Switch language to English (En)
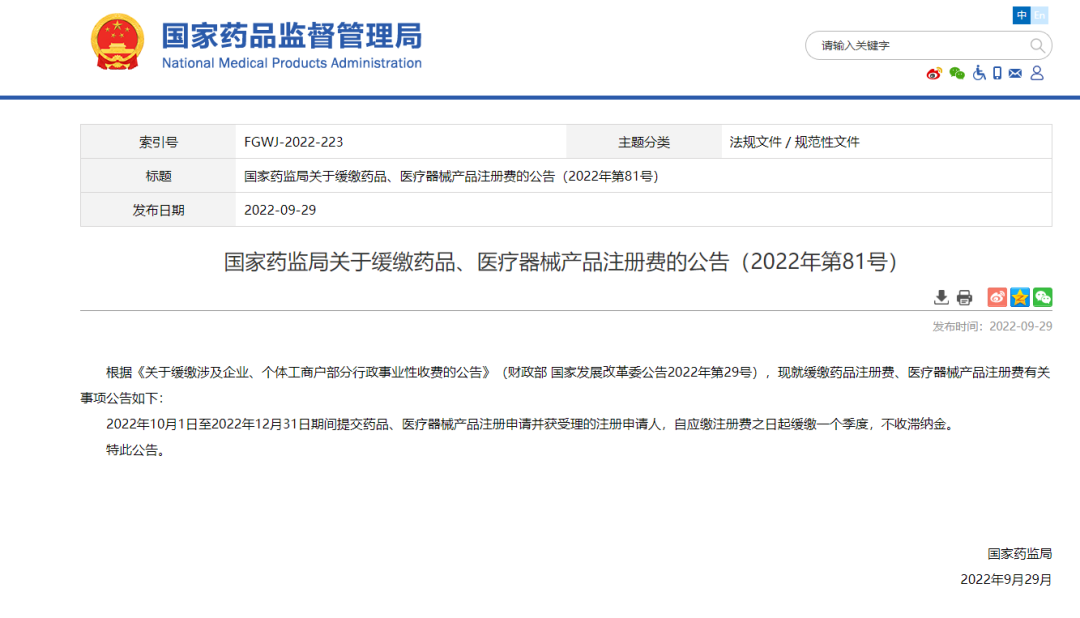Screen dimensions: 1080x618 tap(1040, 15)
